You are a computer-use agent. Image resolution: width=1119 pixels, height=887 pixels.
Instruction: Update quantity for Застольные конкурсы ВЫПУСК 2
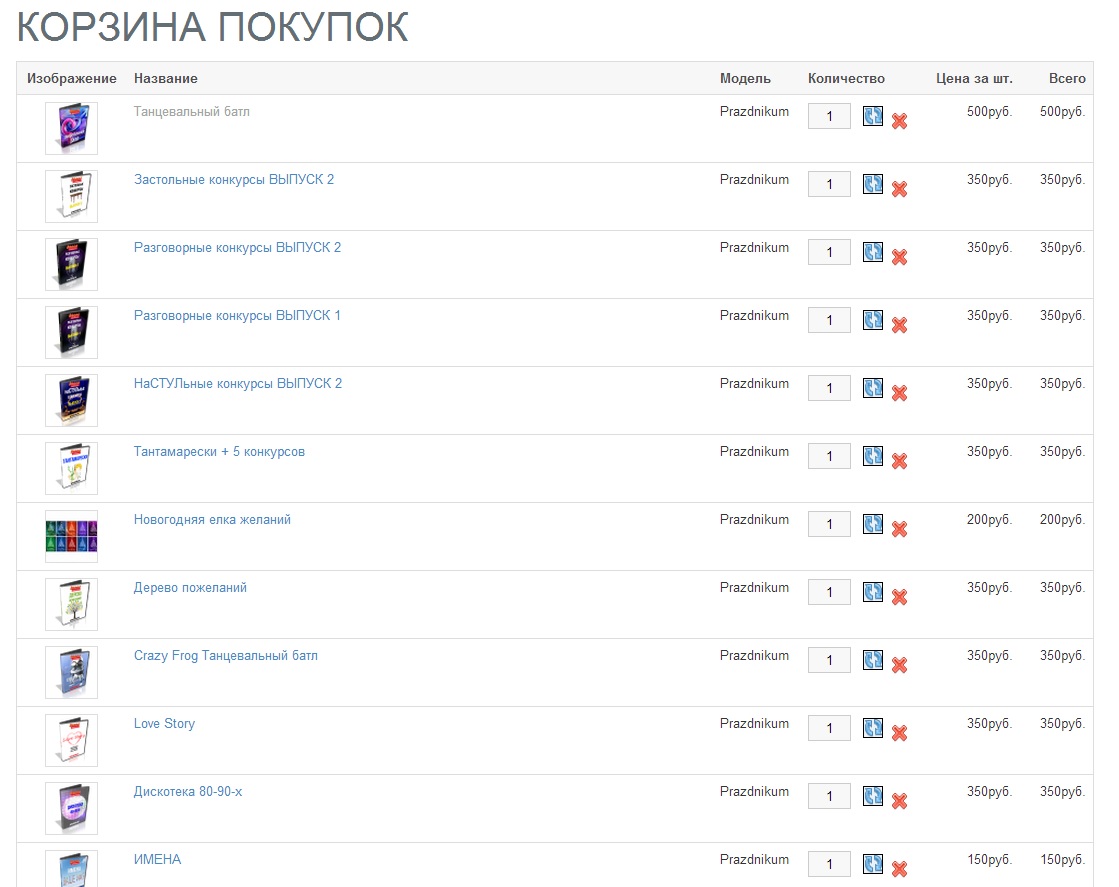(873, 183)
